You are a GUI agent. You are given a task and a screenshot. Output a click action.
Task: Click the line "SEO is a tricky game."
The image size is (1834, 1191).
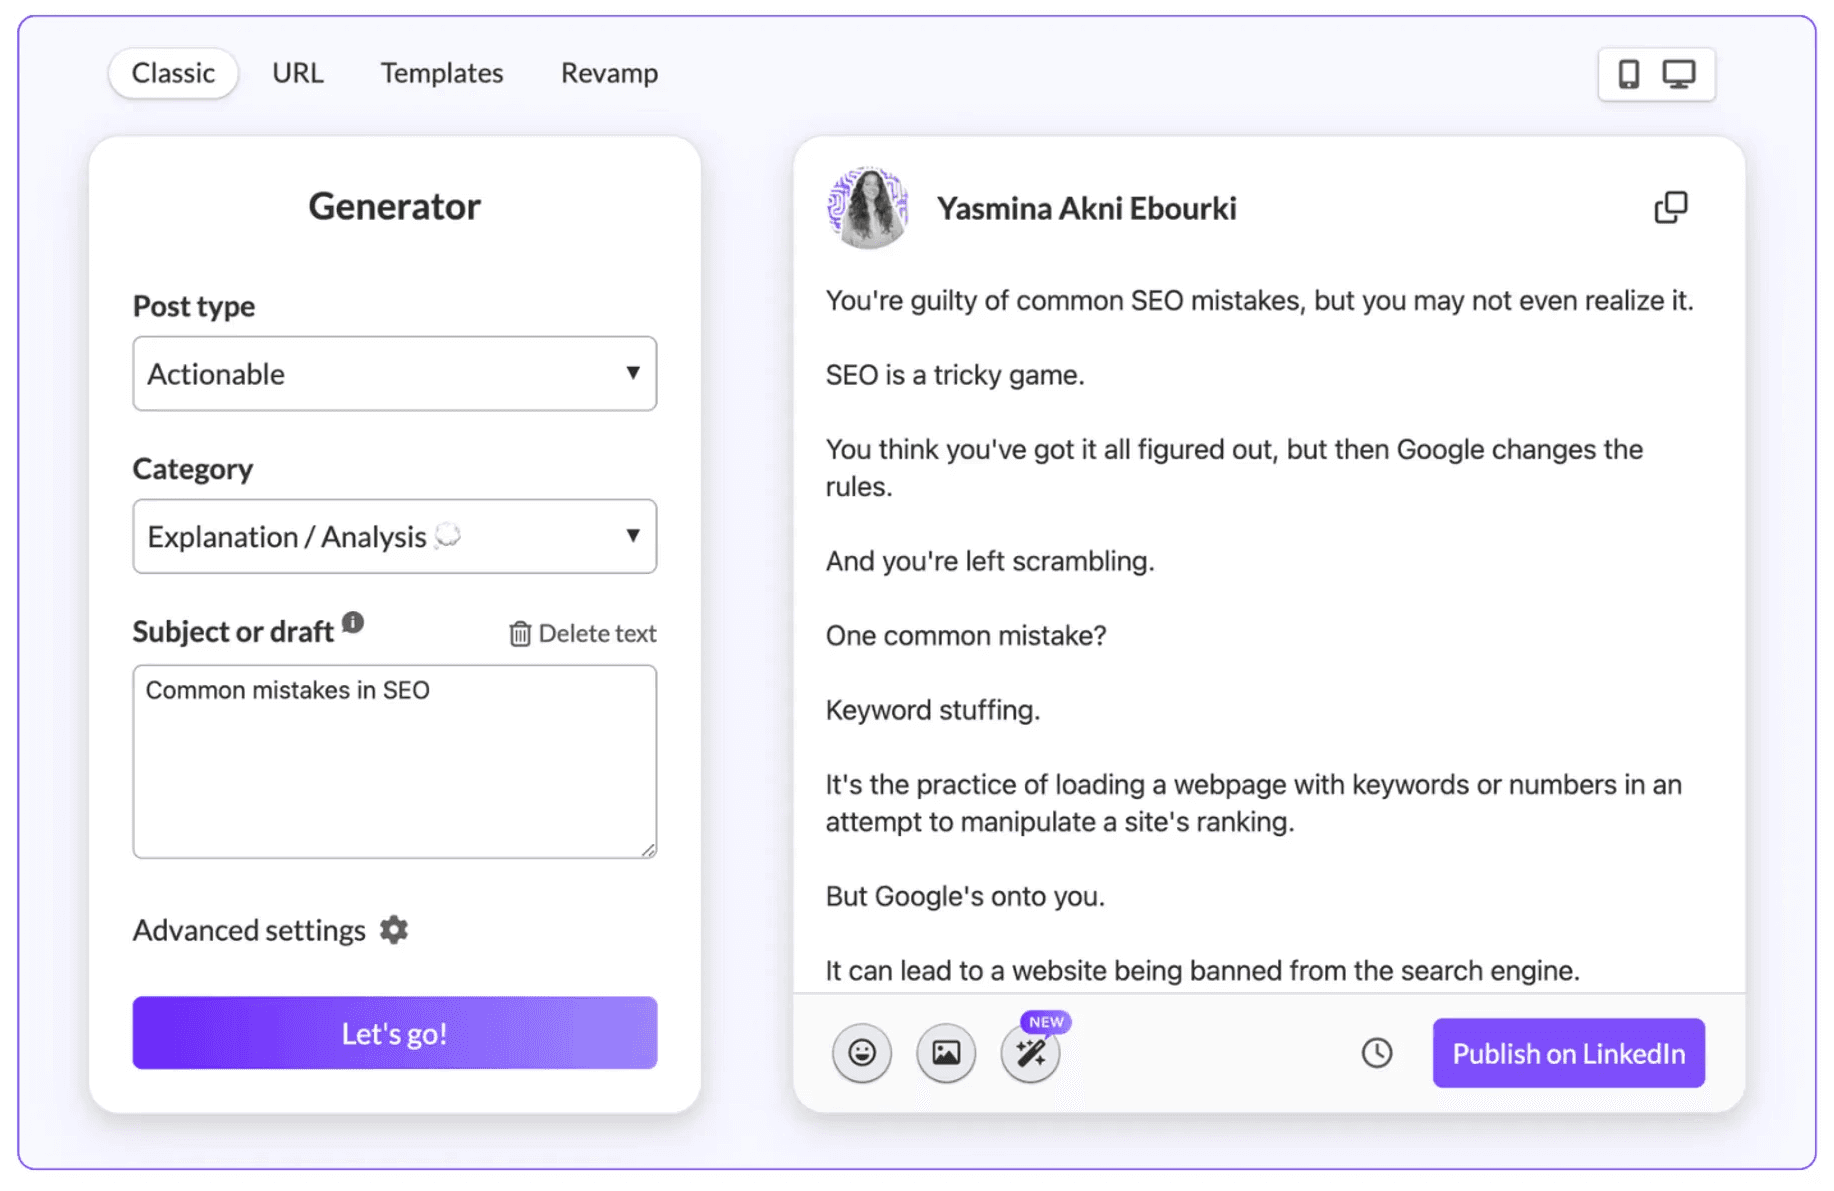955,375
